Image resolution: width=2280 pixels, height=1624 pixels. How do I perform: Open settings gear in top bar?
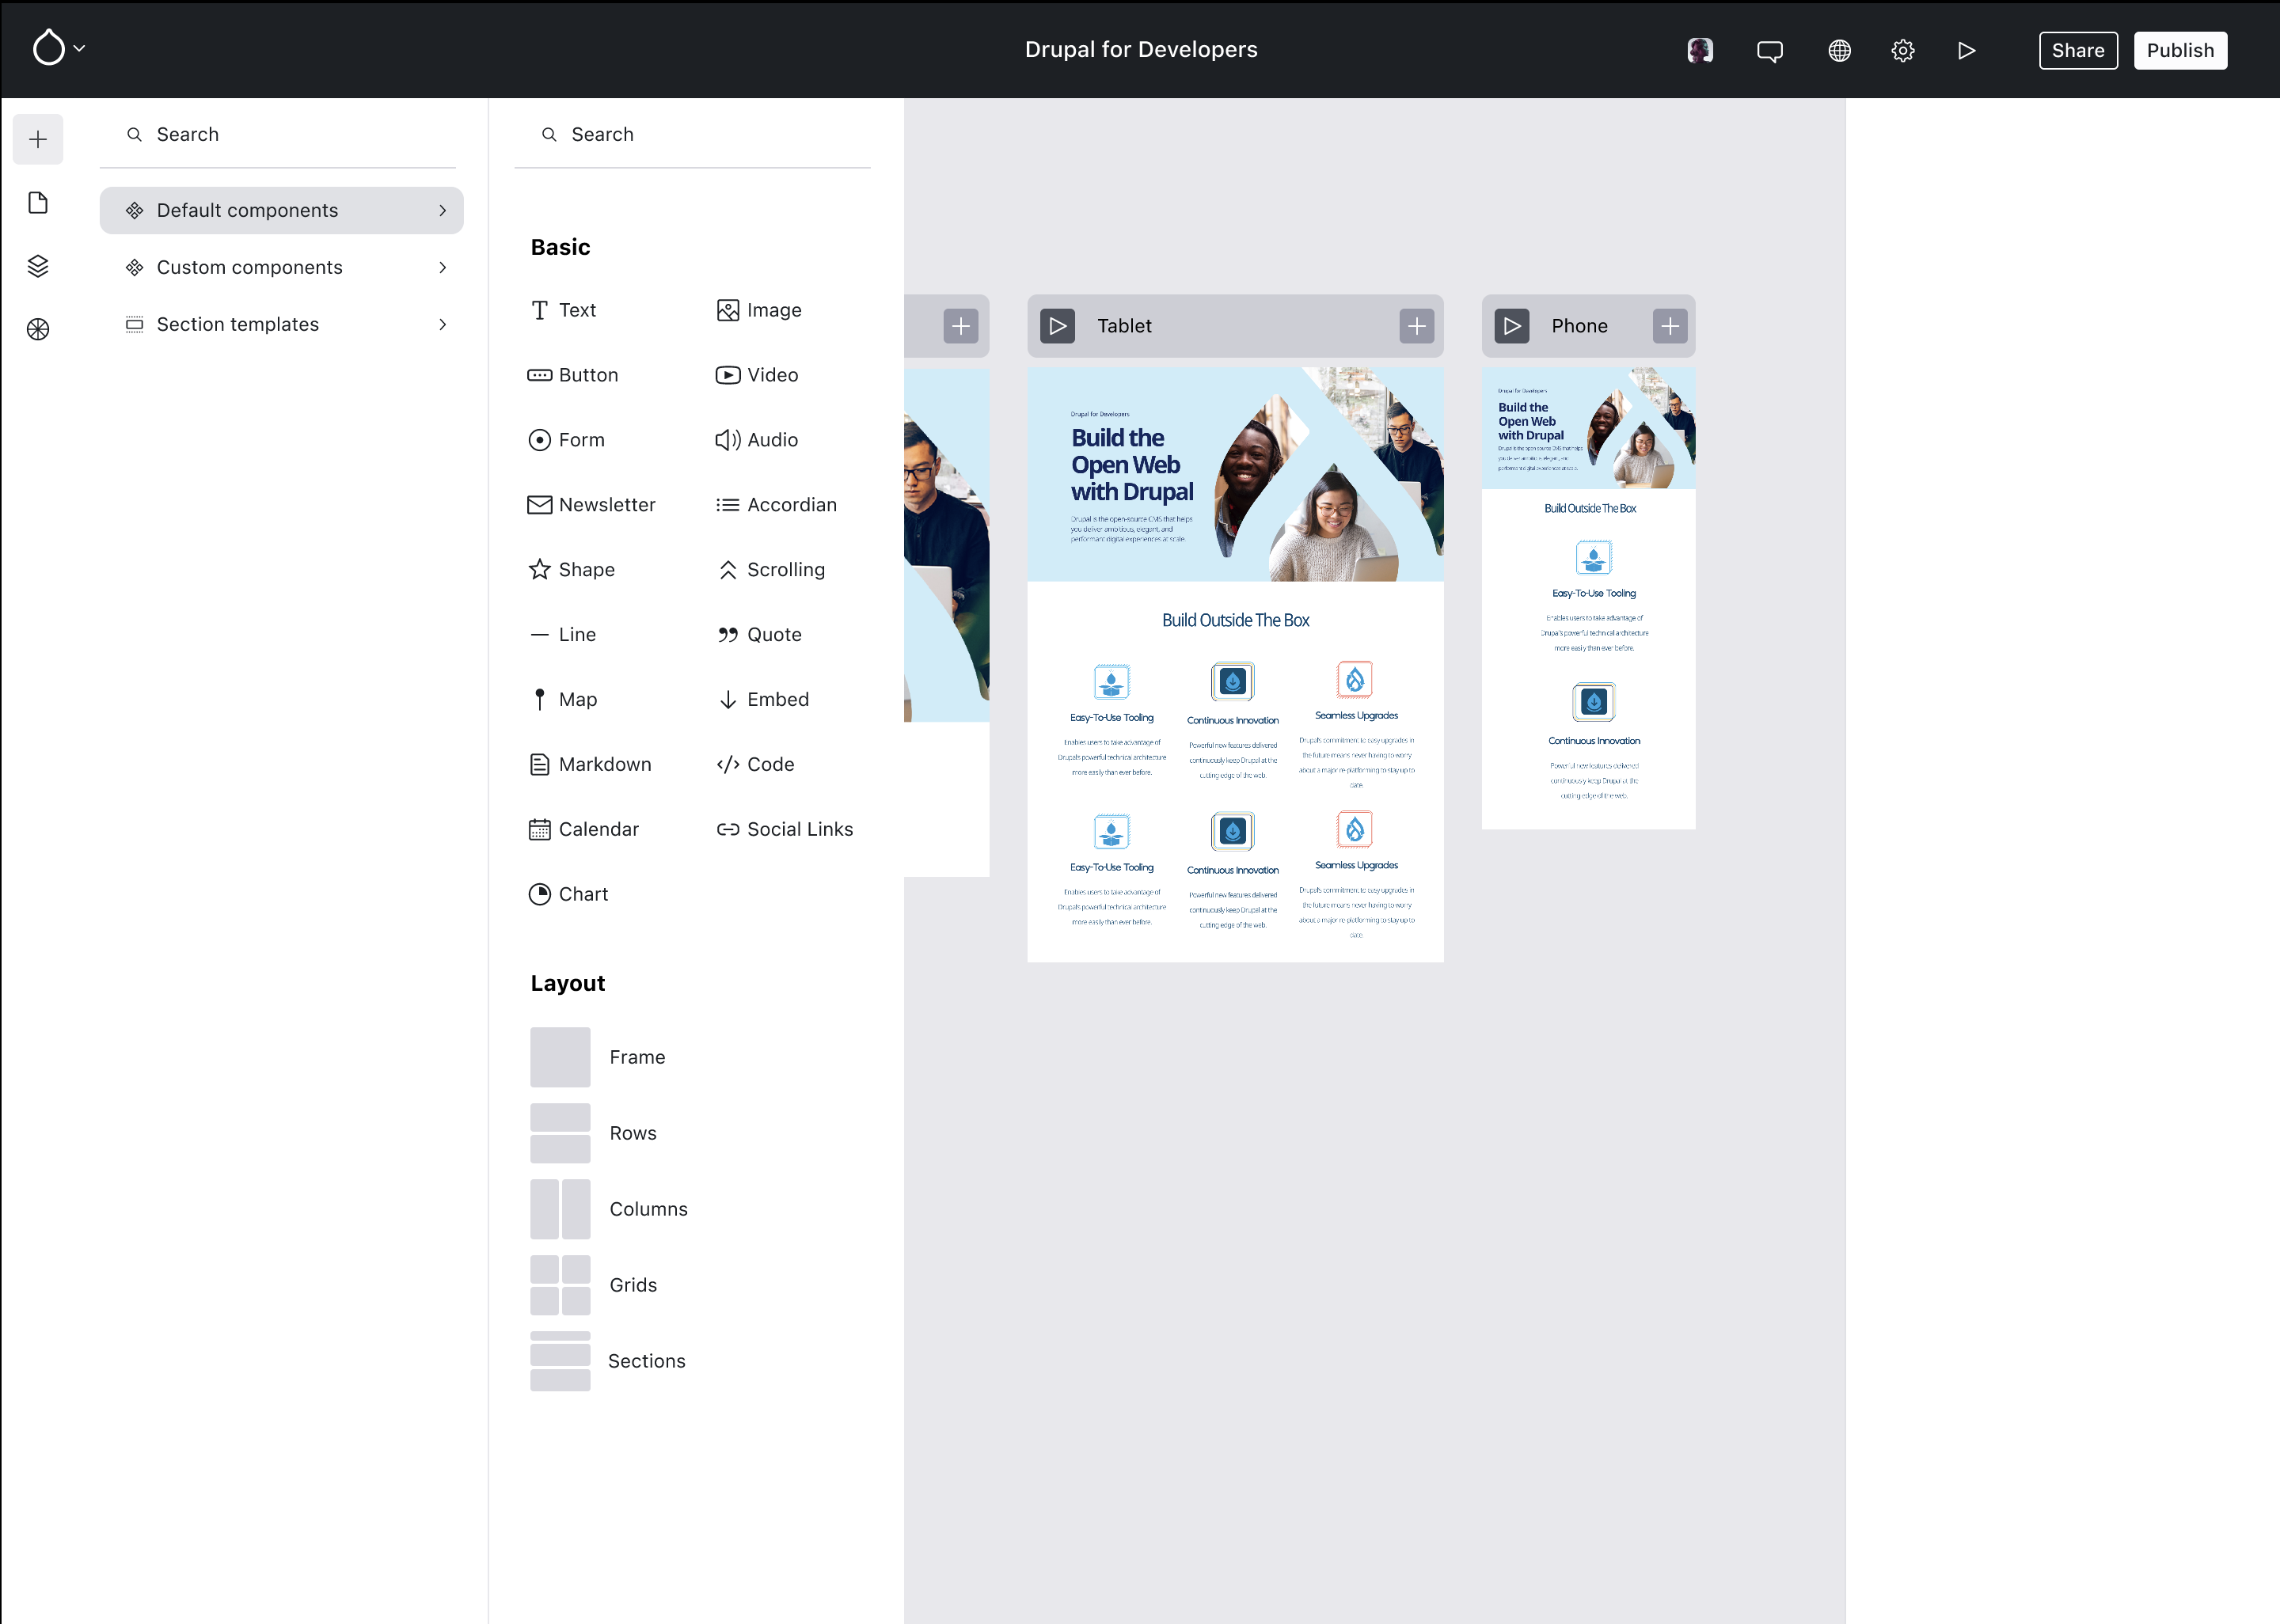coord(1902,51)
